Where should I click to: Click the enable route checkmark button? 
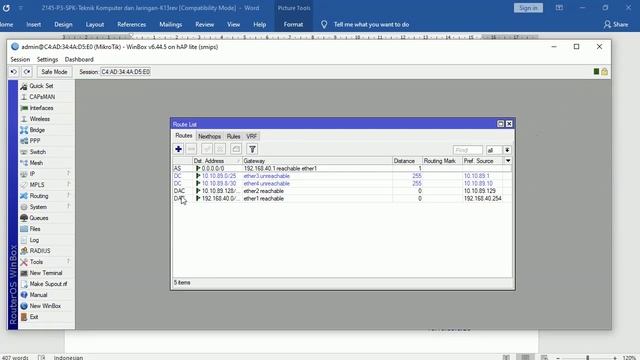[207, 149]
